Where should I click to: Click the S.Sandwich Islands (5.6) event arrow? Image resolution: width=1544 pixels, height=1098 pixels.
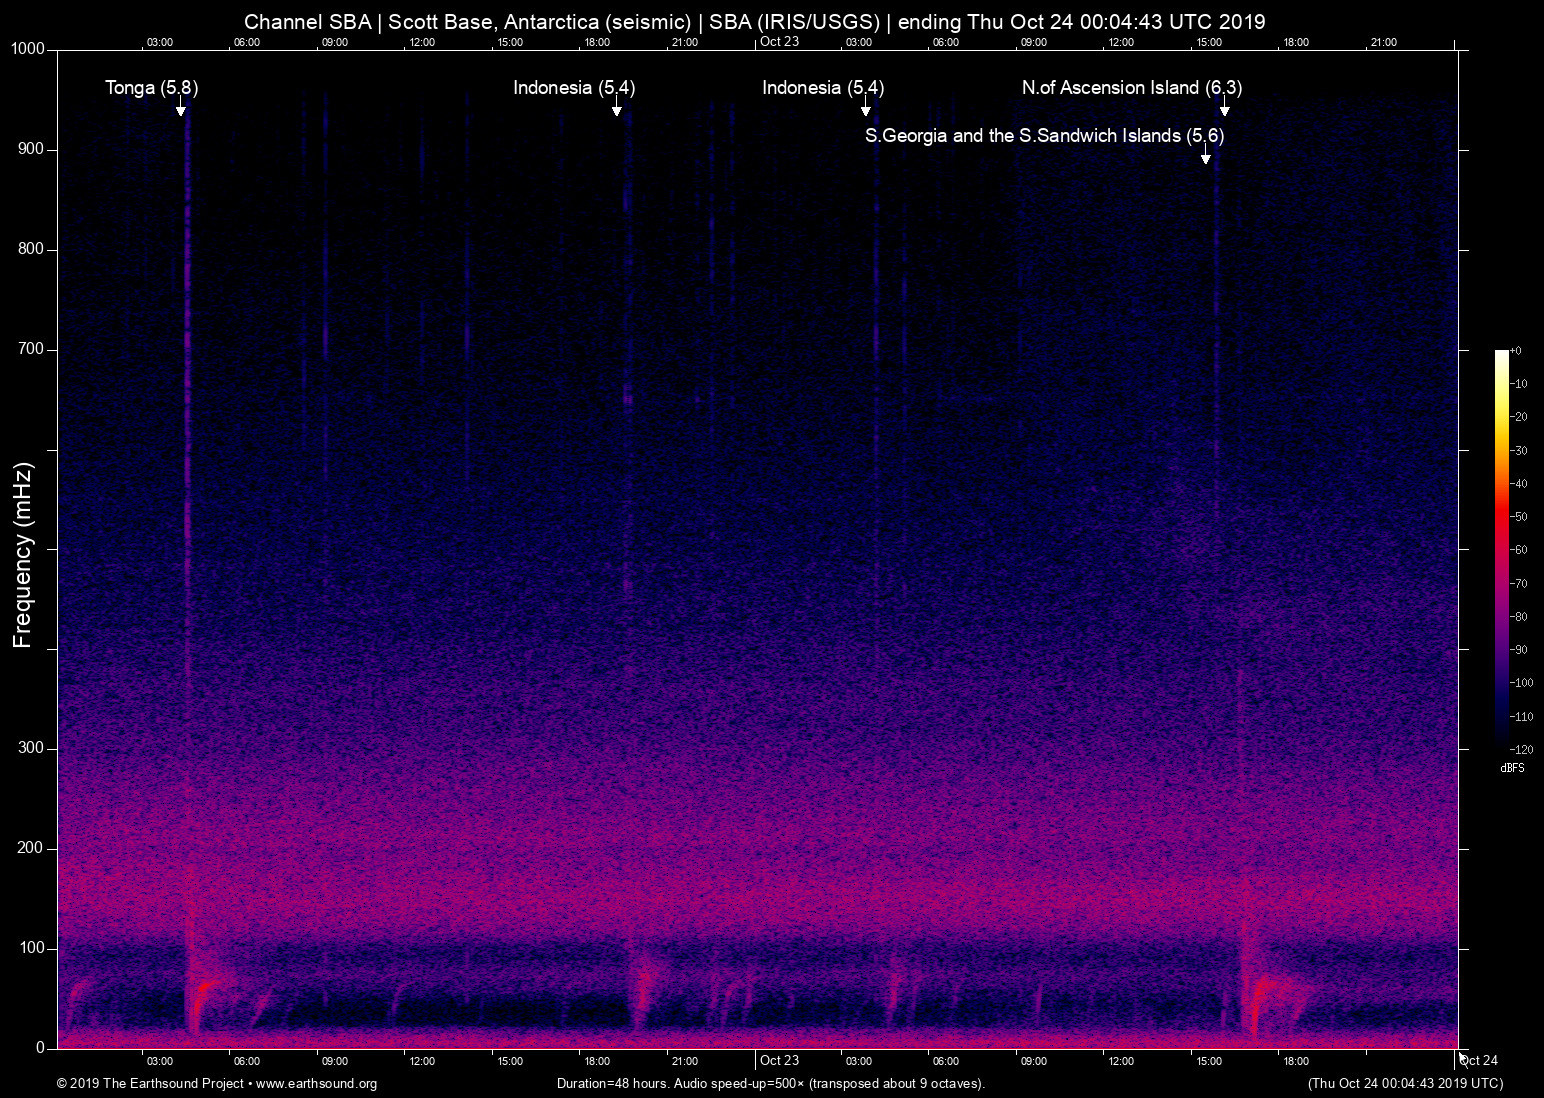click(x=1206, y=158)
